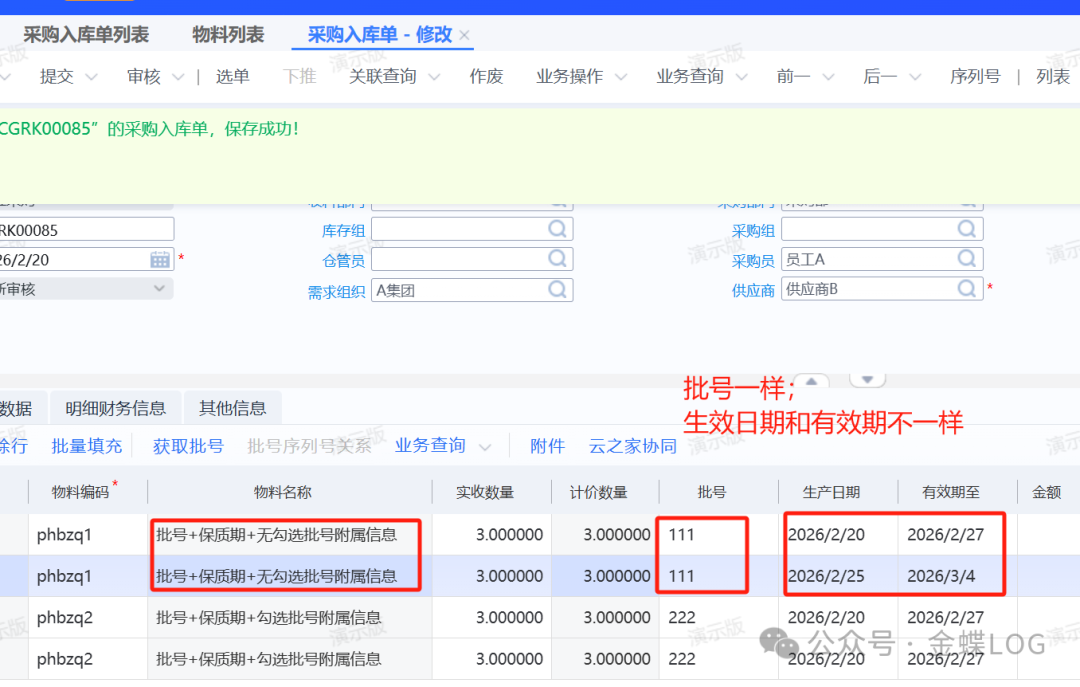The image size is (1080, 687).
Task: Click the search icon in 采购组 field
Action: 966,230
